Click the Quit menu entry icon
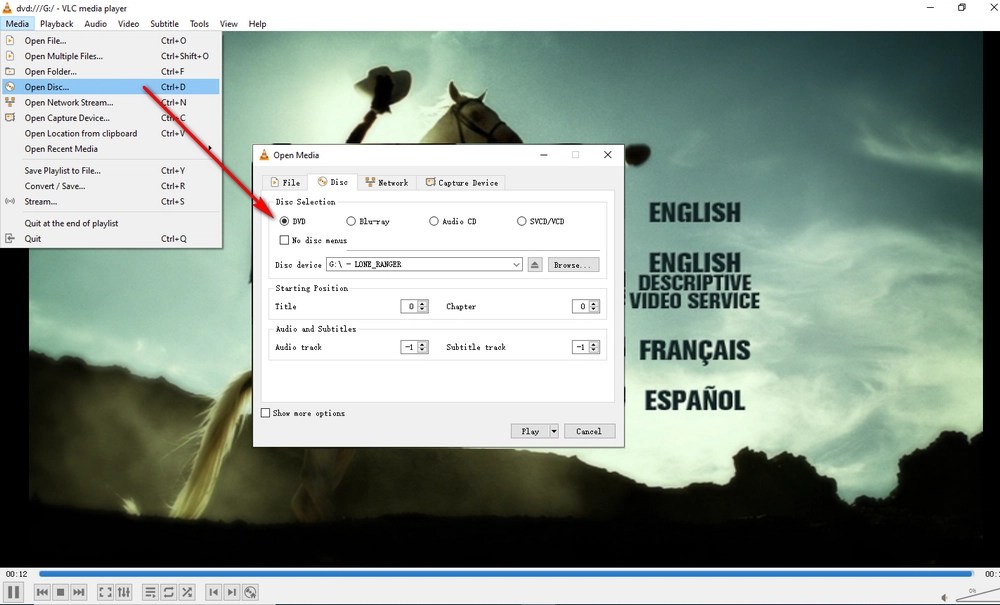Image resolution: width=1000 pixels, height=605 pixels. (10, 238)
